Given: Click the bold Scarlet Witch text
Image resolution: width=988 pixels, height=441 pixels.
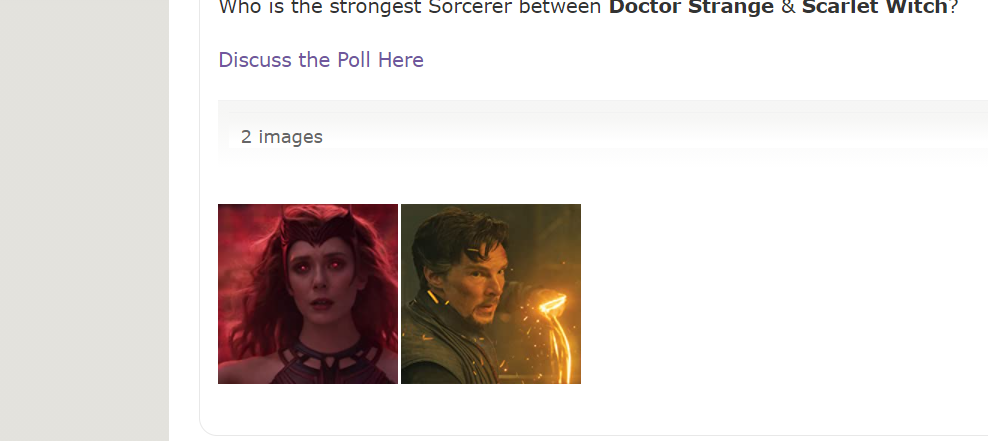Looking at the screenshot, I should 874,7.
